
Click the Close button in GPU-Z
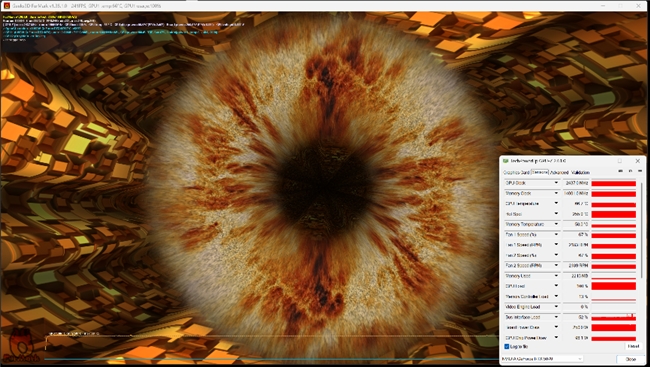click(630, 359)
